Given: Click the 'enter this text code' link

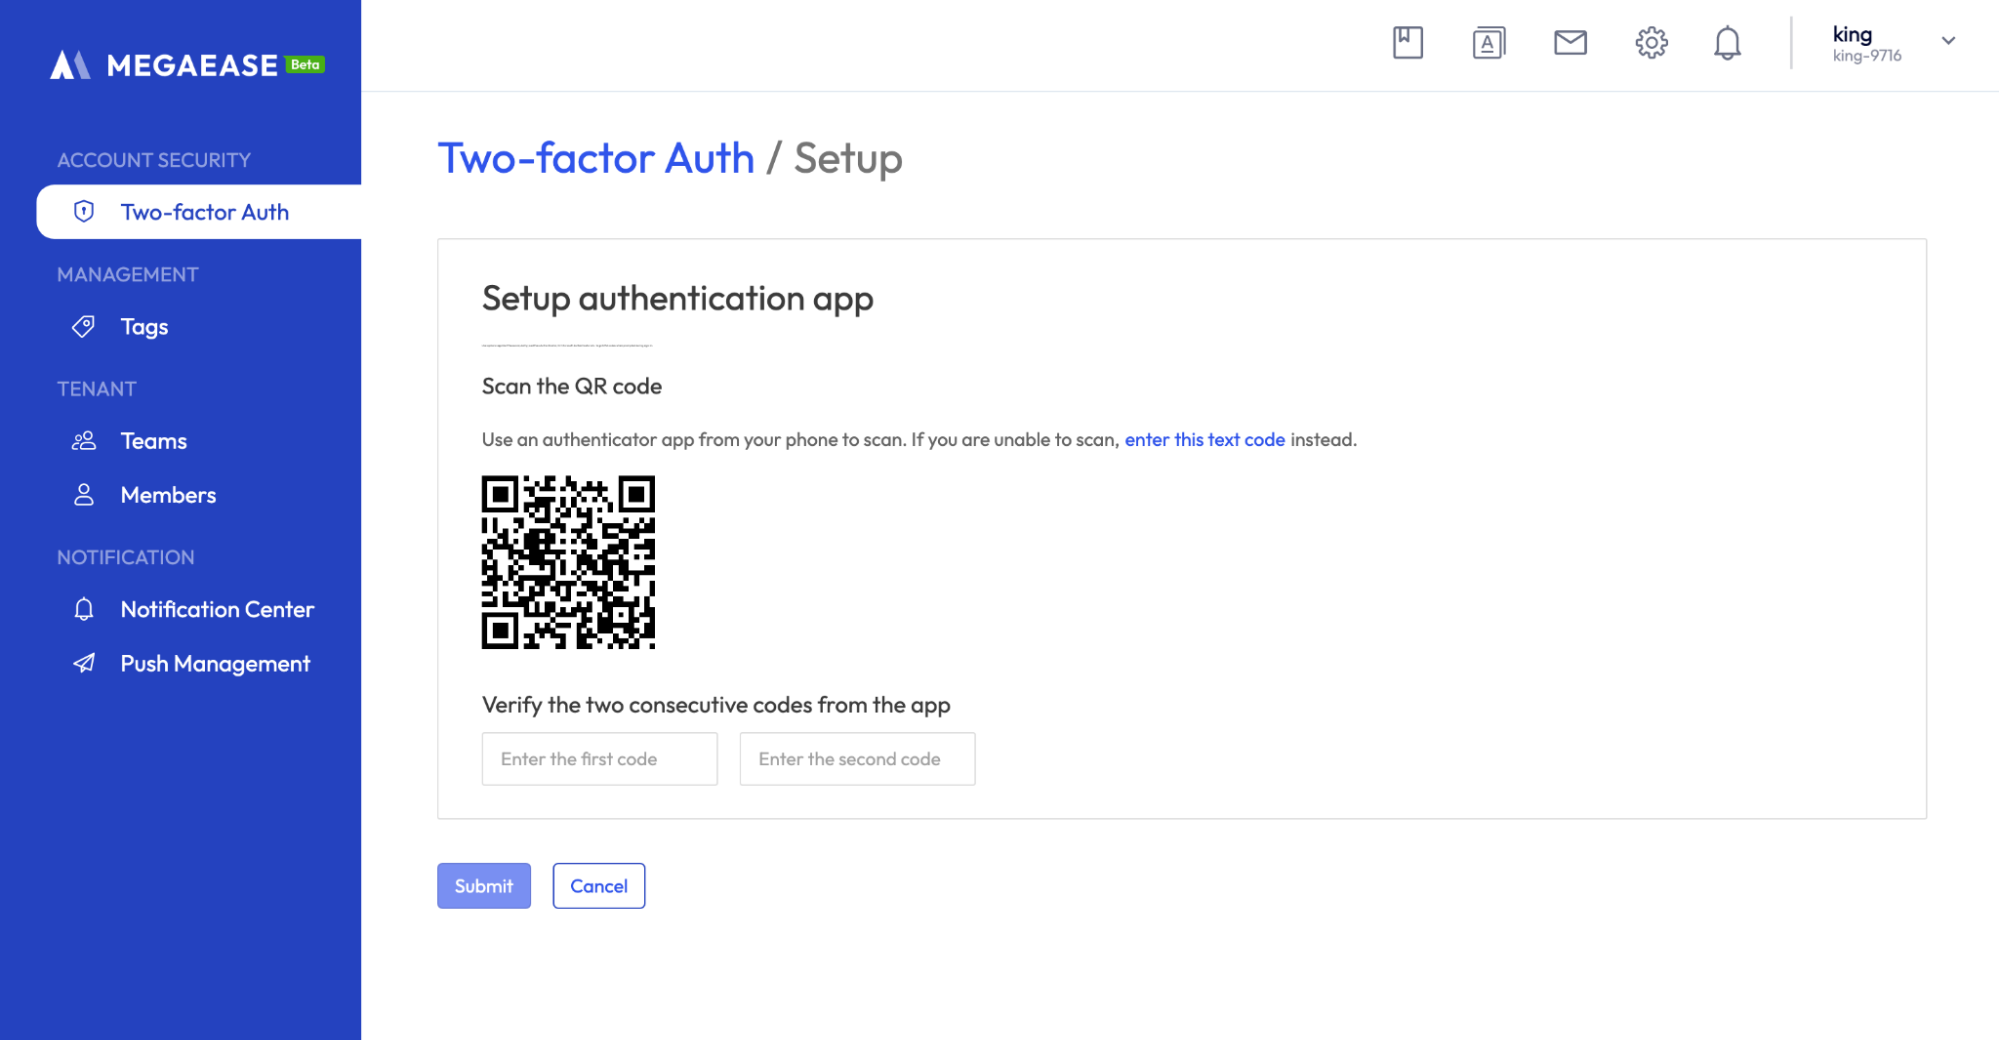Looking at the screenshot, I should pyautogui.click(x=1204, y=440).
